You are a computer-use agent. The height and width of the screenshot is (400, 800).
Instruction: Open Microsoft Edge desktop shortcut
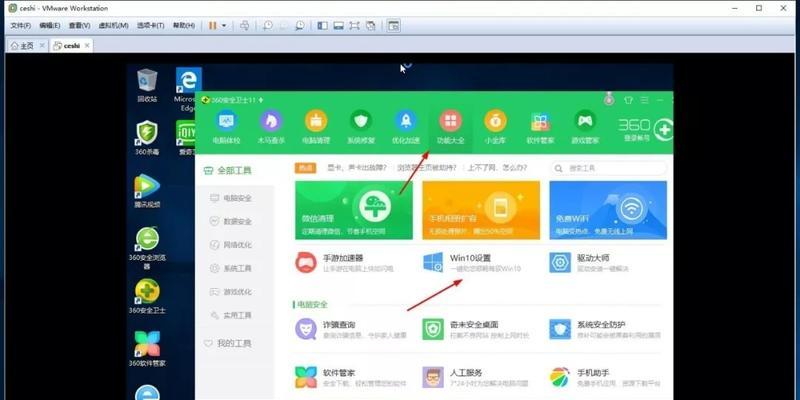point(188,89)
